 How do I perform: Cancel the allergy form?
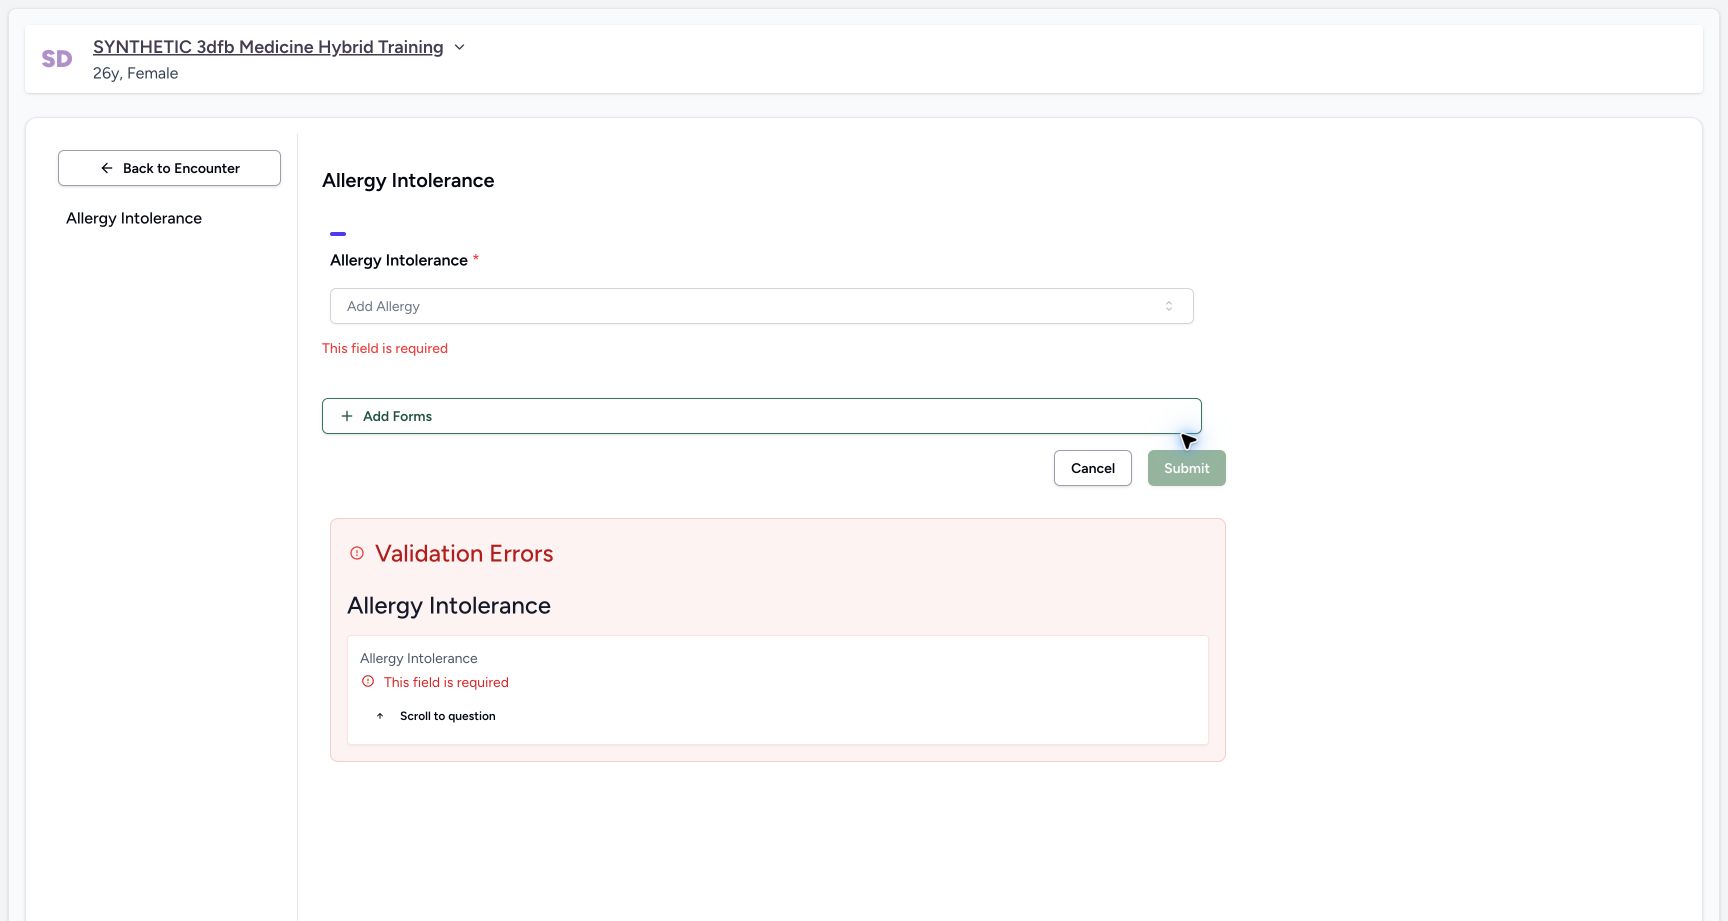click(x=1093, y=468)
